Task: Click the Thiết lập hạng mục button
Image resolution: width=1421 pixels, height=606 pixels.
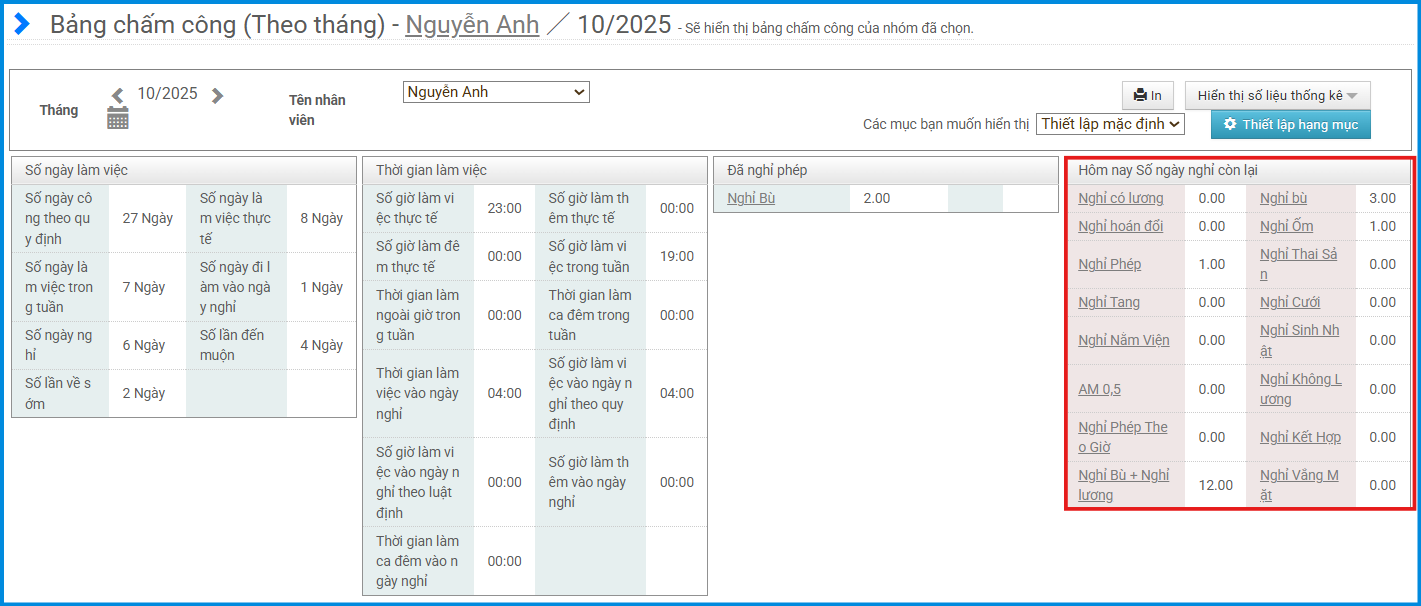Action: pyautogui.click(x=1290, y=124)
